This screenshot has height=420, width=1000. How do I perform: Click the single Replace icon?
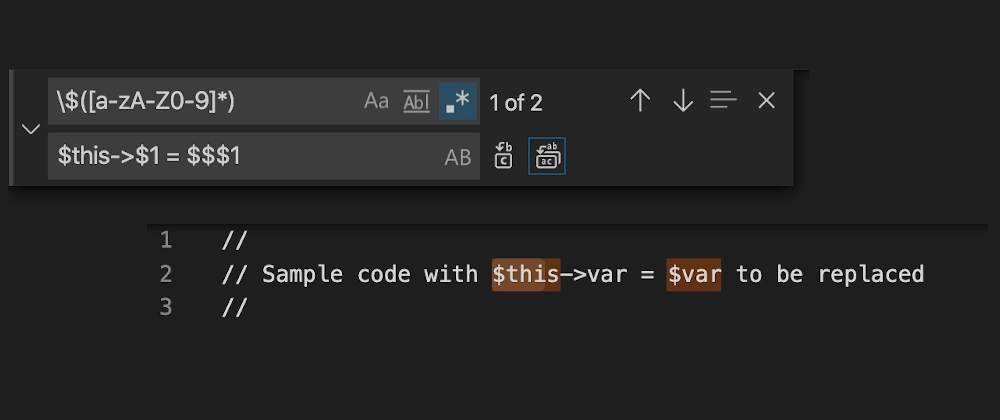(503, 156)
